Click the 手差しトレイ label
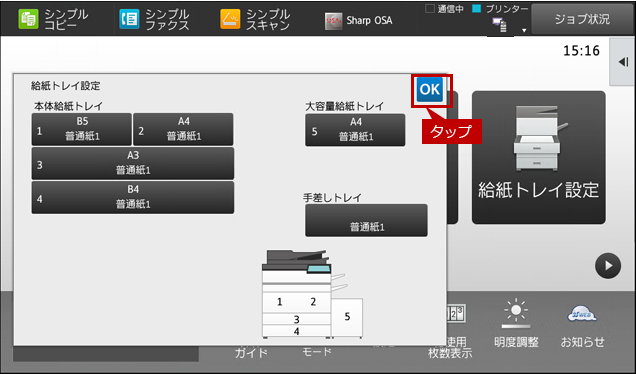This screenshot has width=636, height=374. [x=332, y=198]
